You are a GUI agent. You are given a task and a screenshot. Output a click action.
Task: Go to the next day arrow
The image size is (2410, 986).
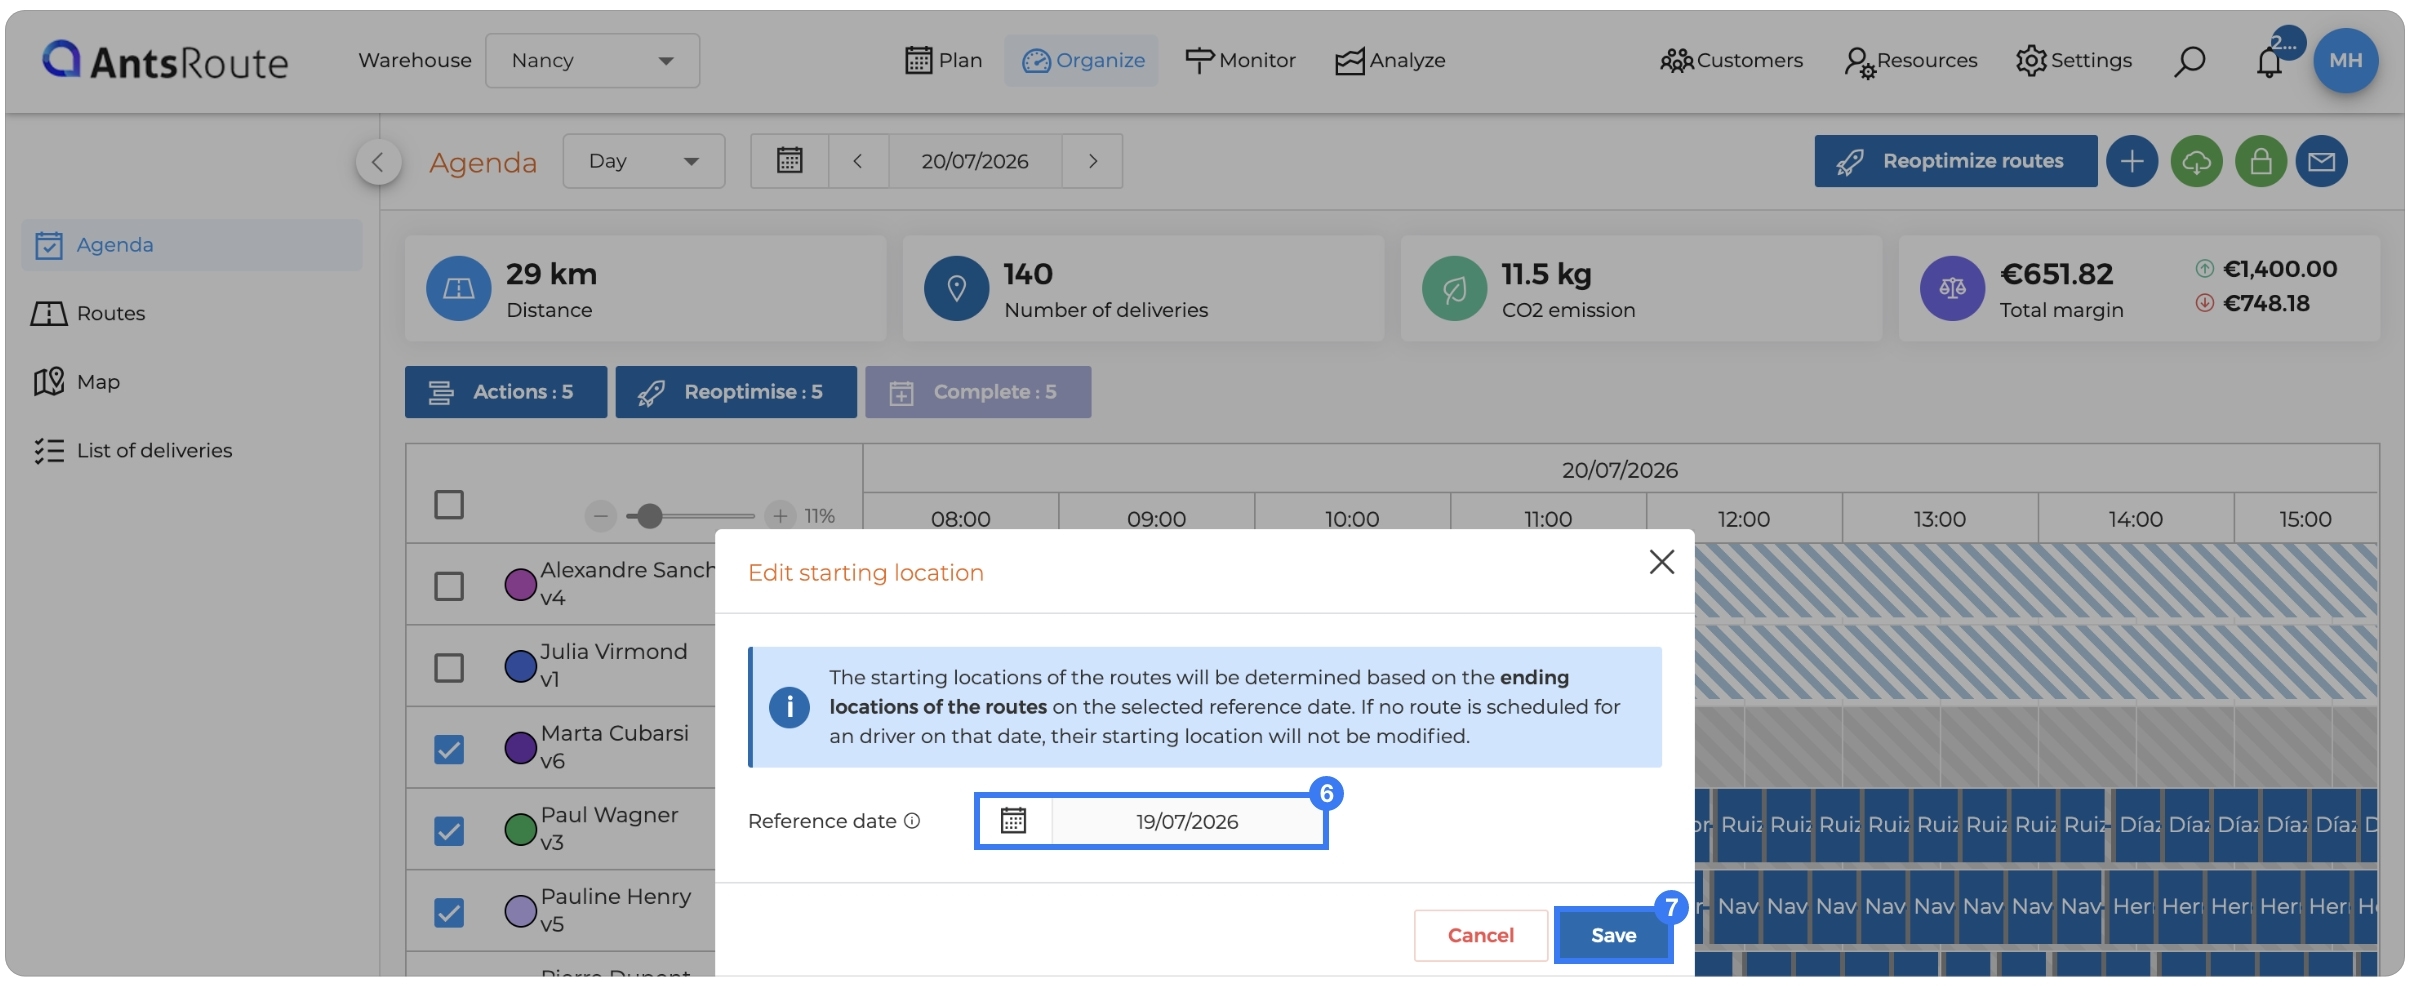coord(1092,161)
